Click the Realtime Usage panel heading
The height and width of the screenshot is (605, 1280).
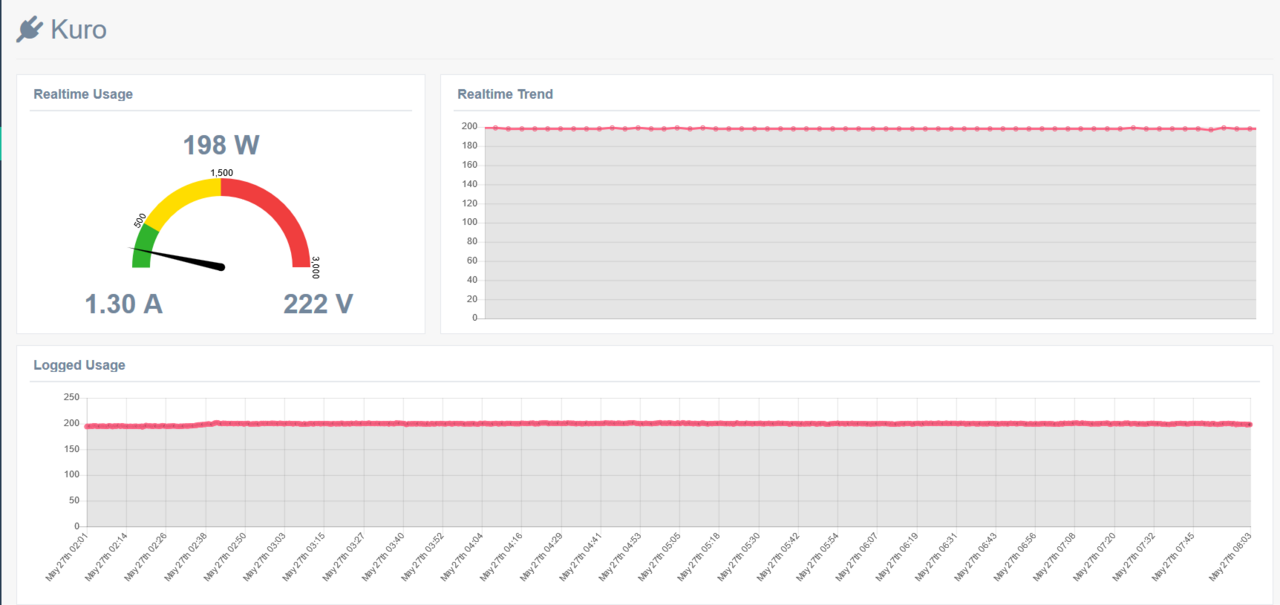pos(83,94)
